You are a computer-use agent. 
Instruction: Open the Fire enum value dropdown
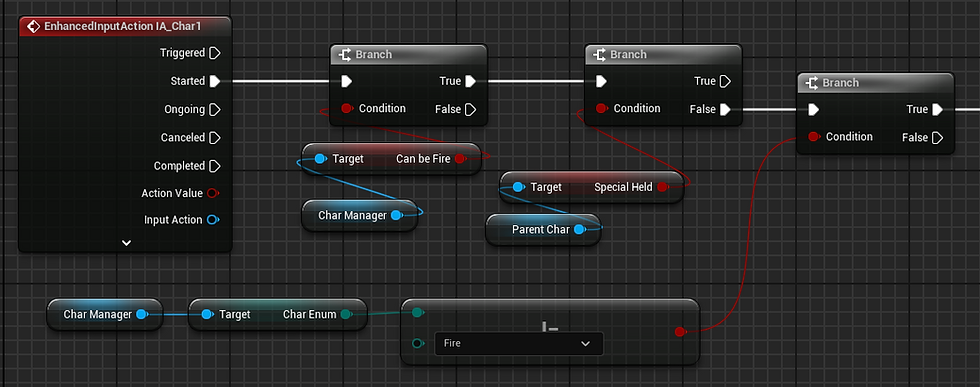point(519,343)
